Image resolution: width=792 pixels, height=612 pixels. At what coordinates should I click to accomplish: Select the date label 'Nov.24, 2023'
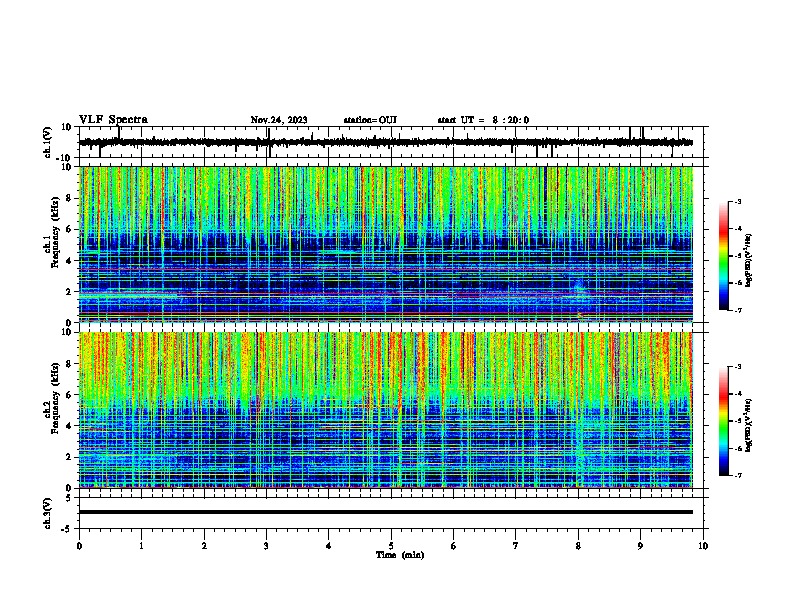click(x=279, y=120)
